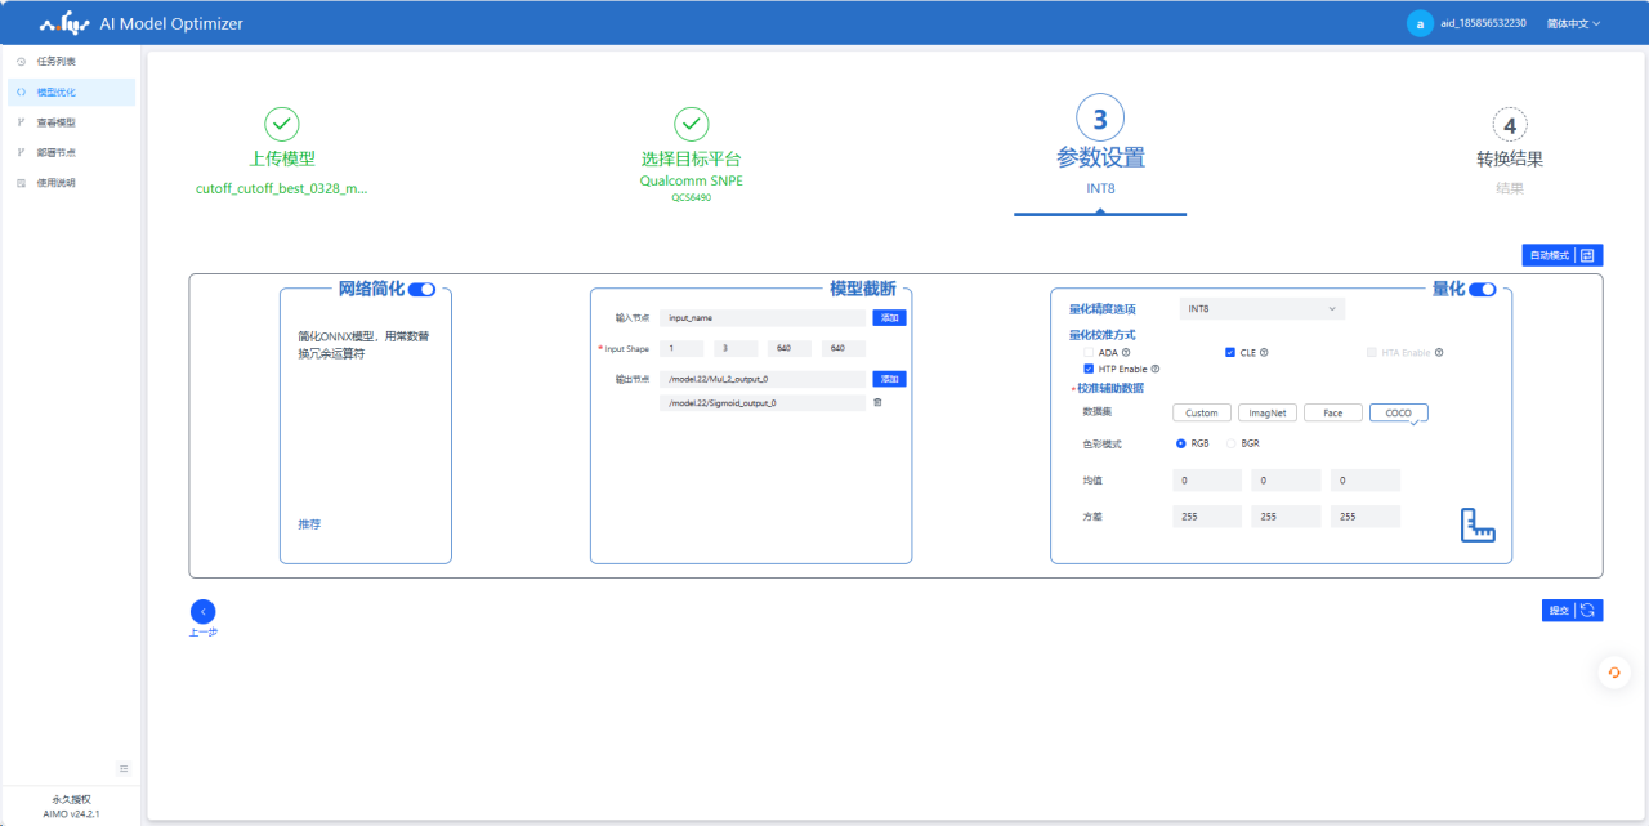The height and width of the screenshot is (826, 1649).
Task: Select the ImagNet dataset option
Action: (x=1267, y=413)
